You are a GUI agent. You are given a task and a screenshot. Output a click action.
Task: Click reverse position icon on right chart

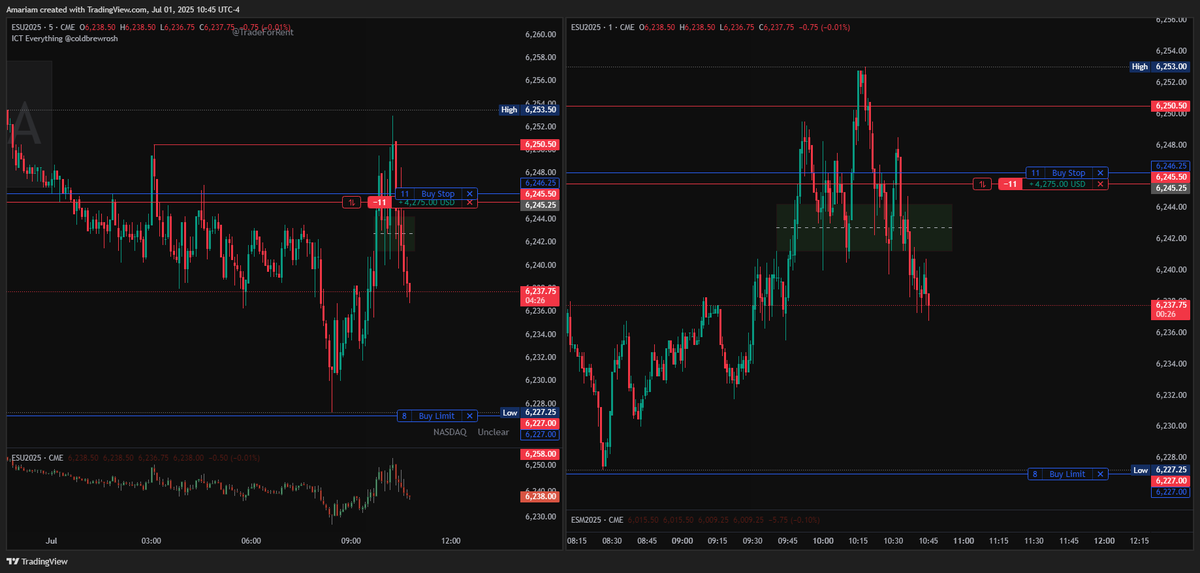(983, 184)
